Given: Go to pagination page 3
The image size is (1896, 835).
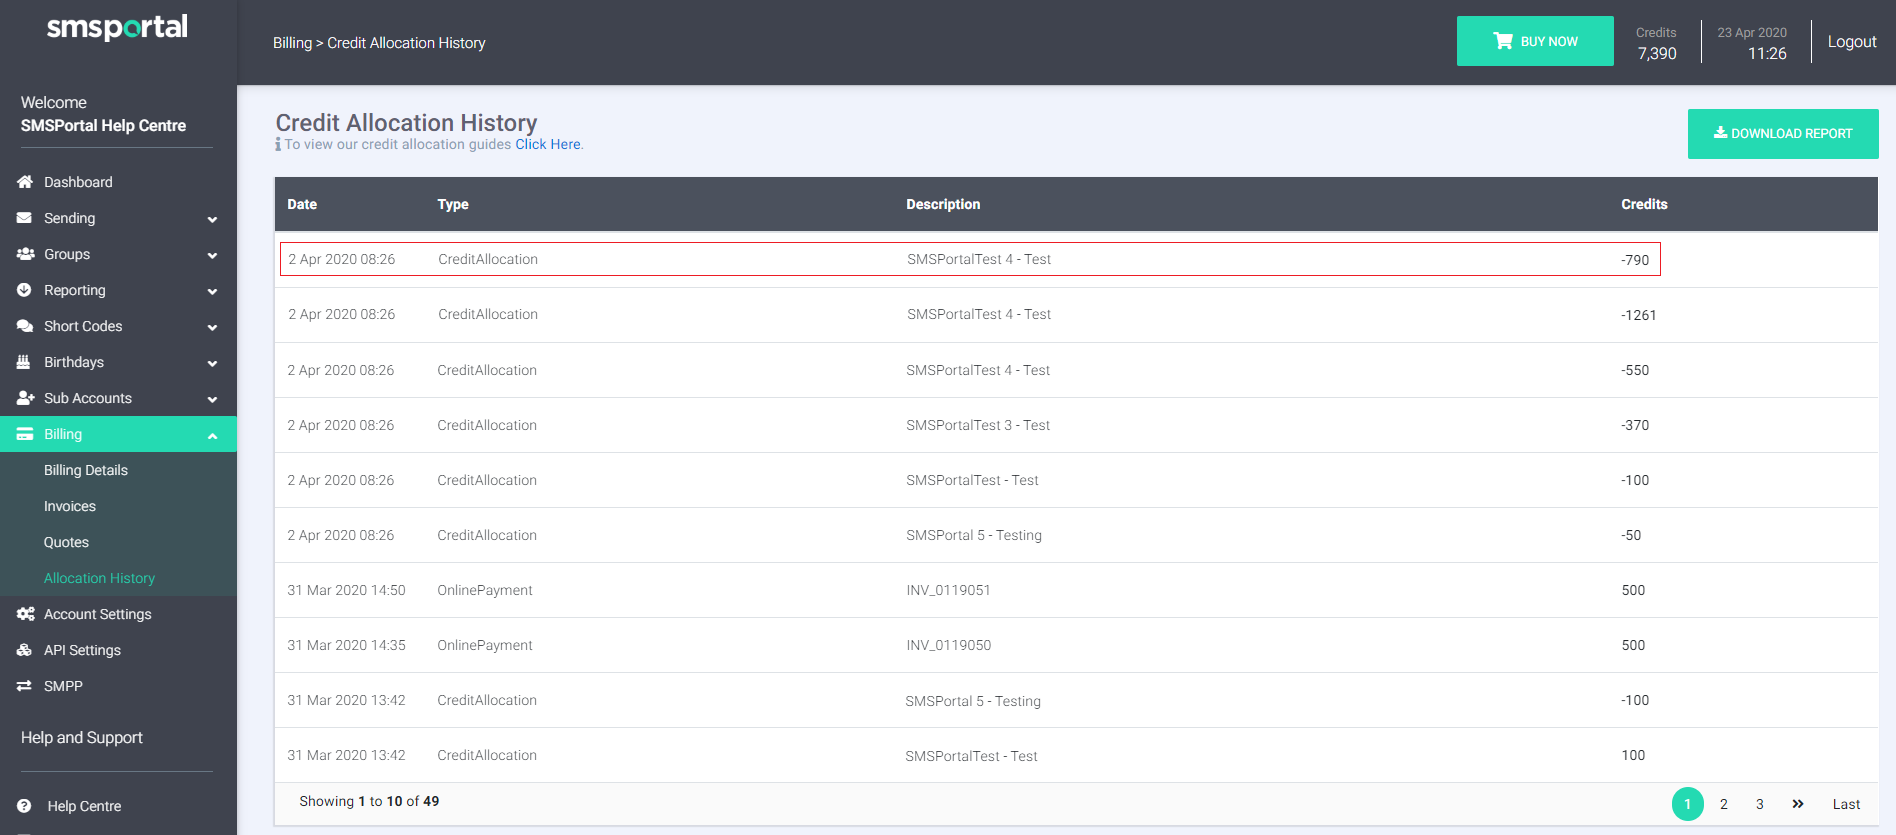Looking at the screenshot, I should click(1760, 804).
